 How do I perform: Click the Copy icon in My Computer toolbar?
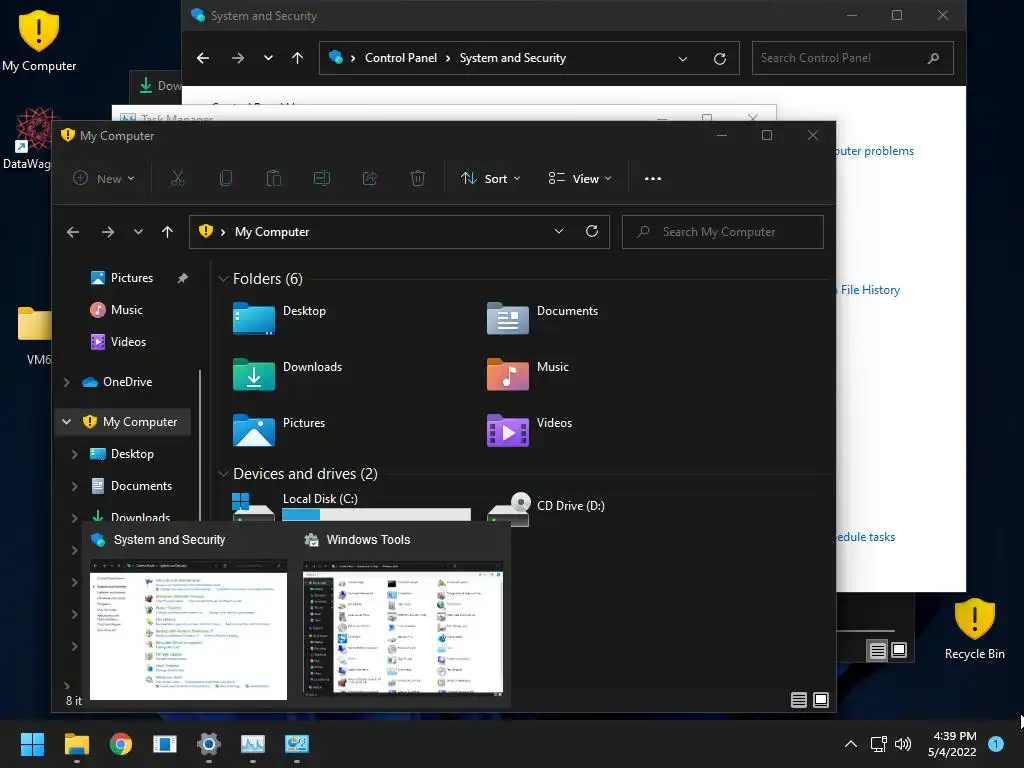(x=226, y=178)
